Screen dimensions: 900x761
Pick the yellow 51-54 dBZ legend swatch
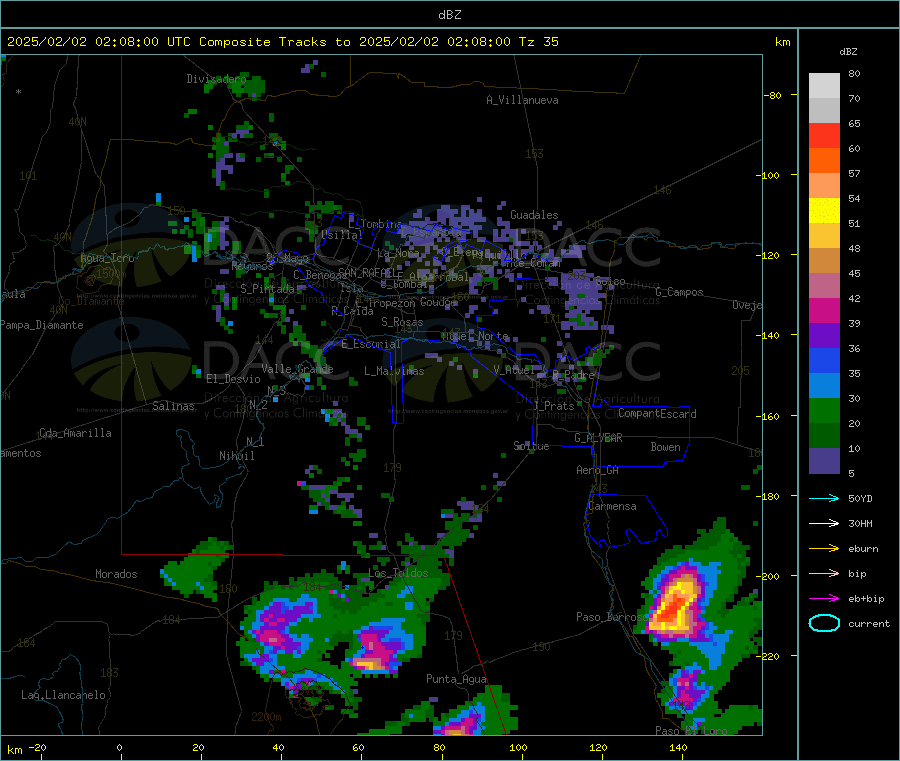point(824,211)
